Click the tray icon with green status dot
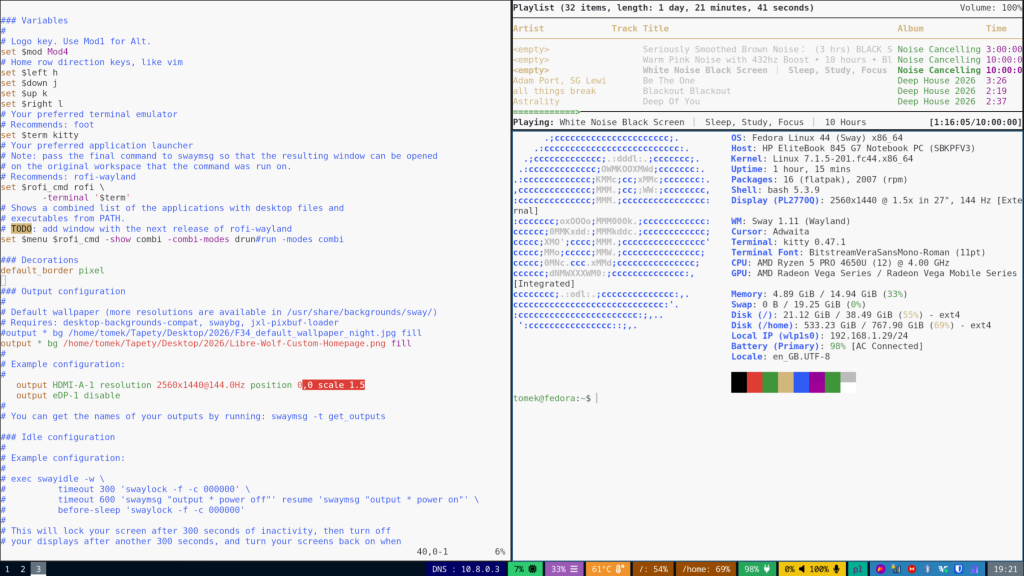Viewport: 1024px width, 576px height. coord(943,569)
